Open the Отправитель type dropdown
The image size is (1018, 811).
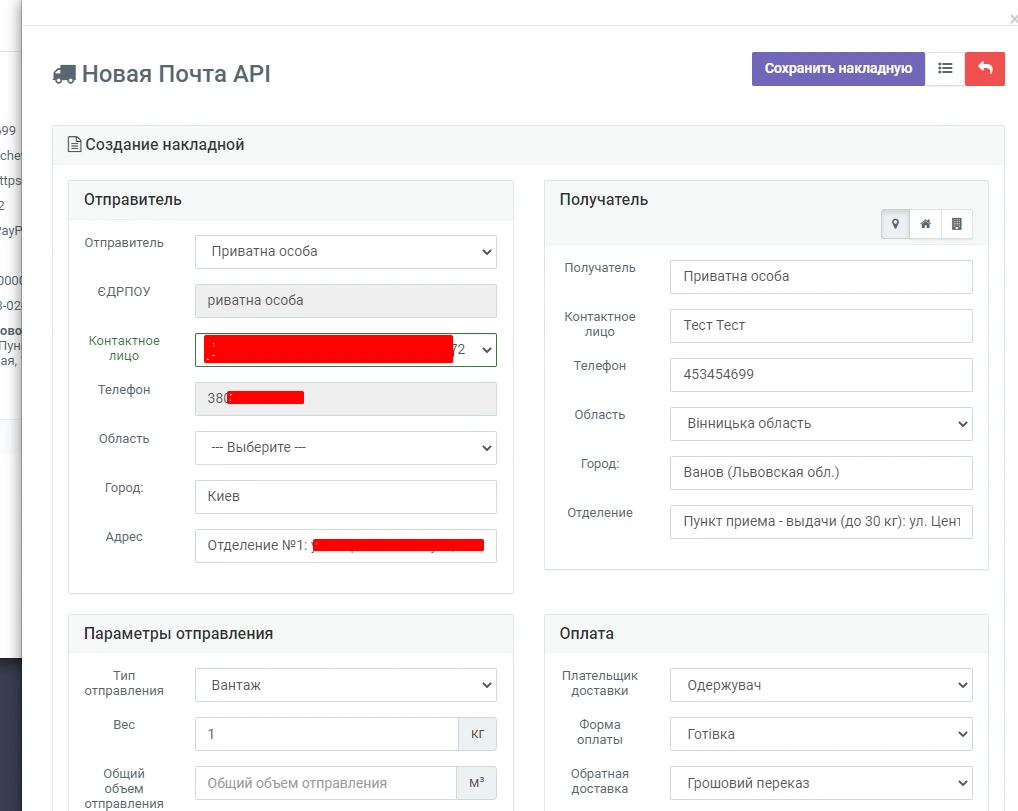pyautogui.click(x=345, y=252)
